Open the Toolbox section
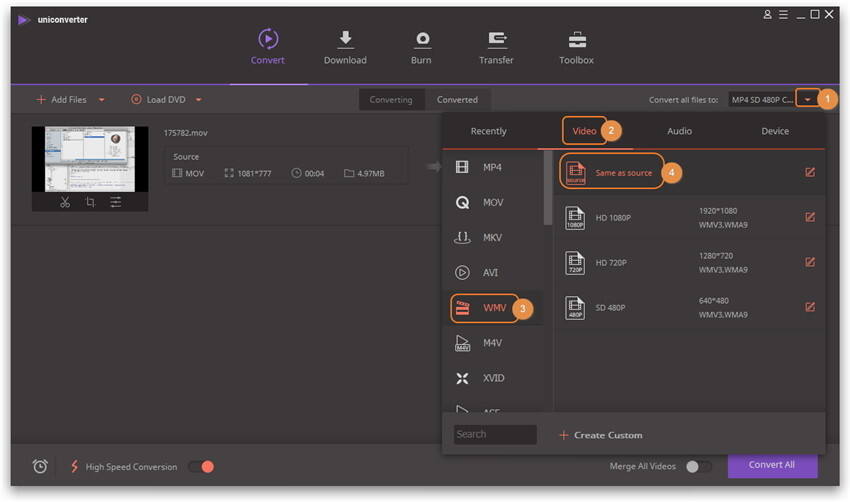The height and width of the screenshot is (502, 850). point(576,47)
